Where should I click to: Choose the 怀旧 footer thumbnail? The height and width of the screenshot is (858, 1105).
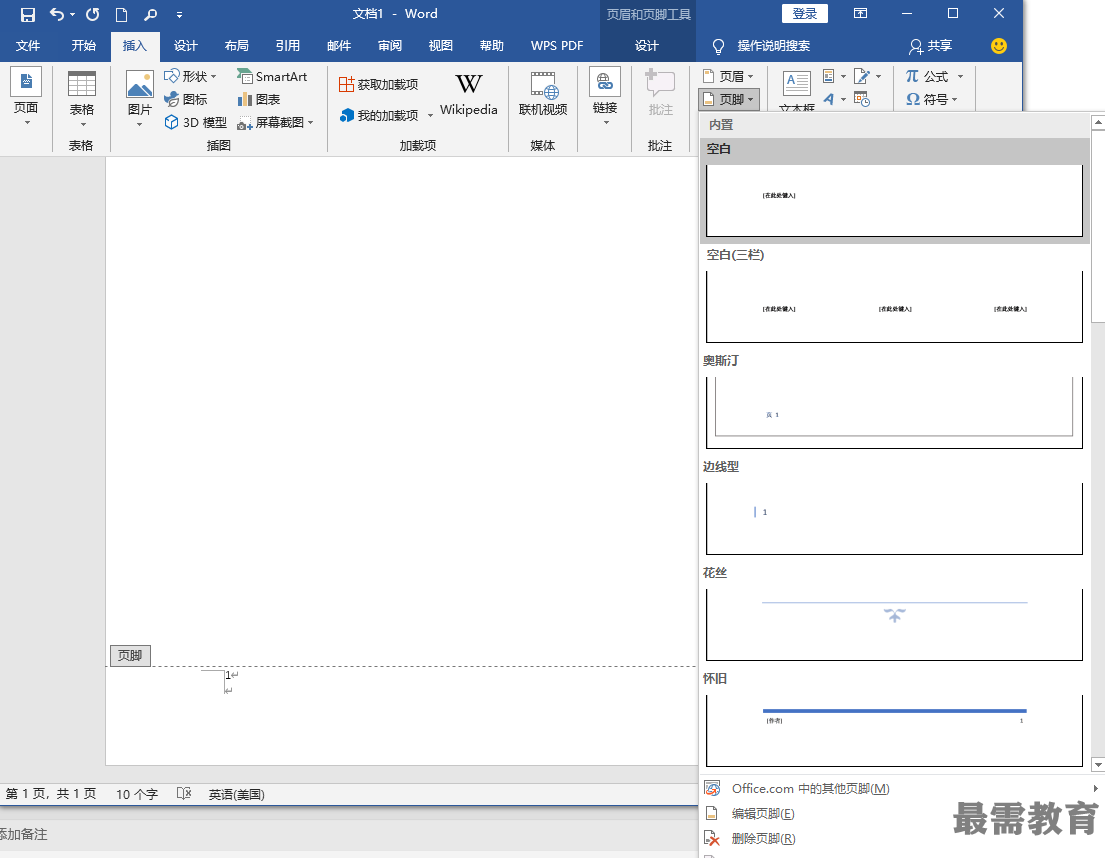tap(894, 730)
